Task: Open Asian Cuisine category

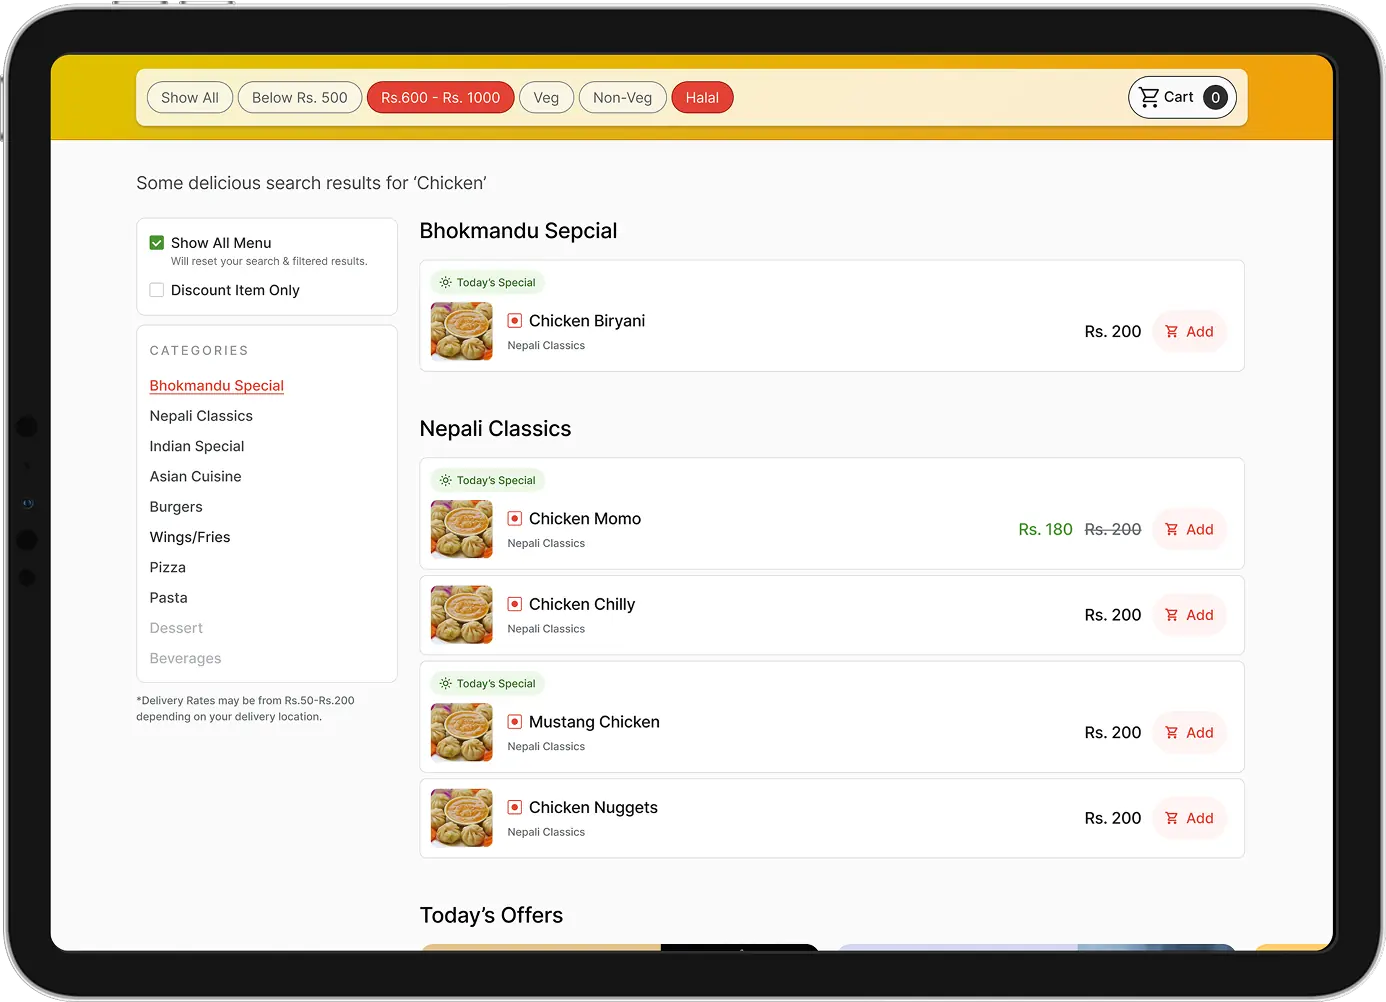Action: tap(195, 476)
